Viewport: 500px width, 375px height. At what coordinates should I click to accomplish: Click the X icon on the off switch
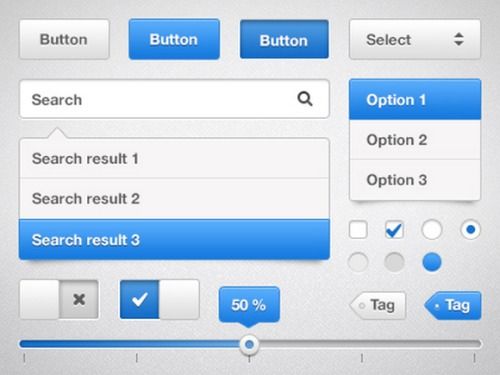point(79,299)
